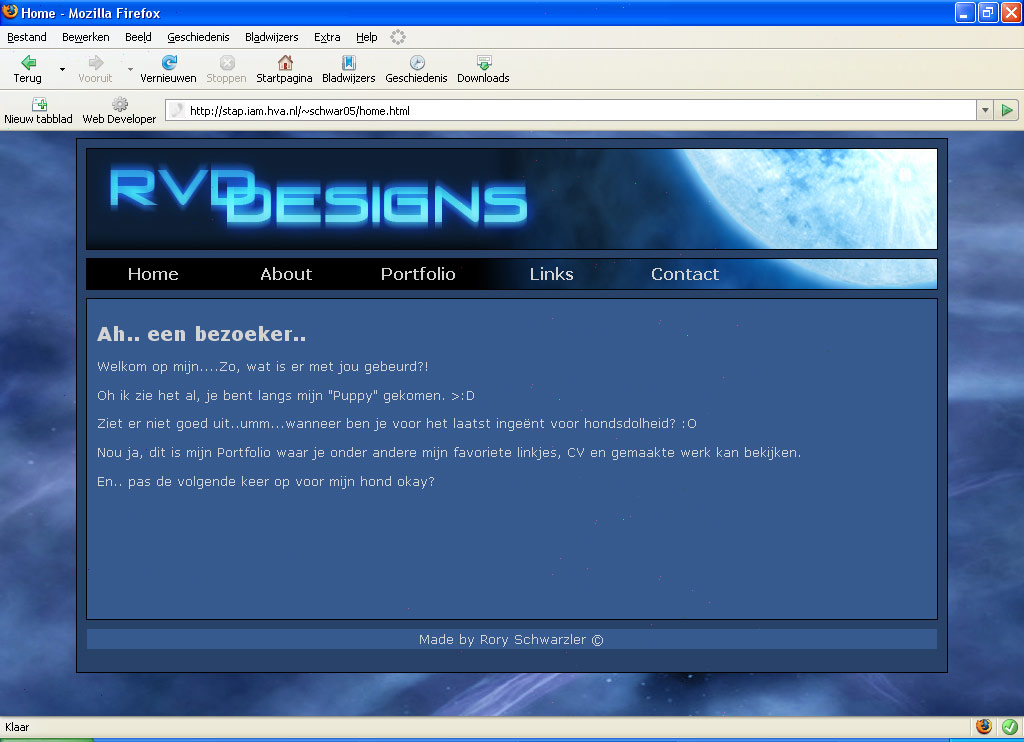Open the Extra menu

pos(327,37)
